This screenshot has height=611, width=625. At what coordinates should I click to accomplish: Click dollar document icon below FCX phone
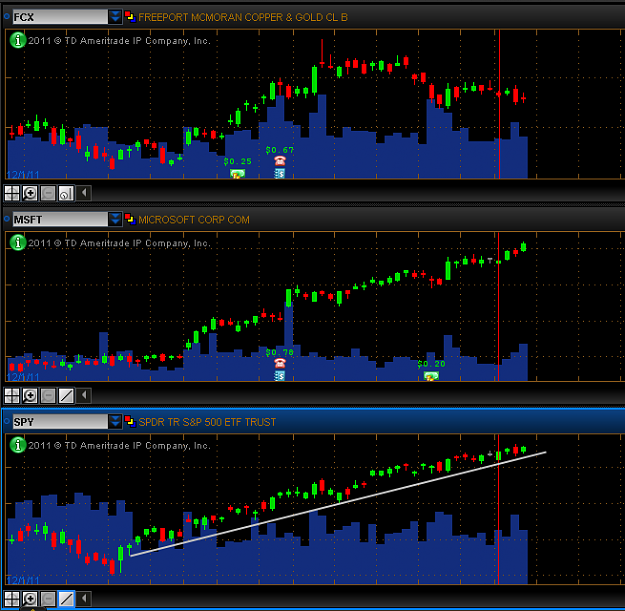(x=280, y=173)
